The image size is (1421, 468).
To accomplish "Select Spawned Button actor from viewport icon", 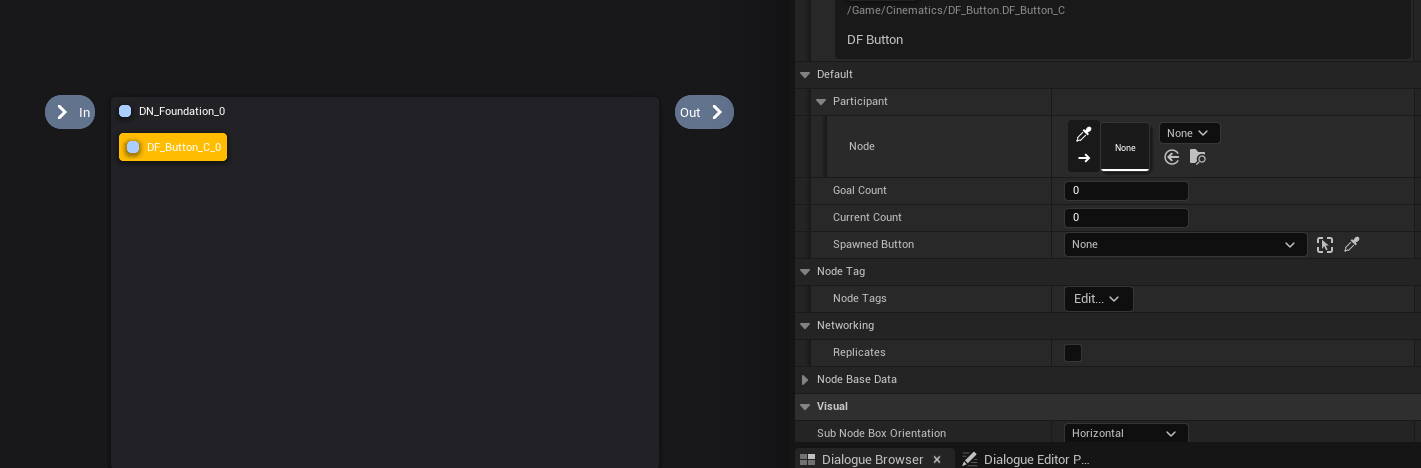I will (1325, 245).
